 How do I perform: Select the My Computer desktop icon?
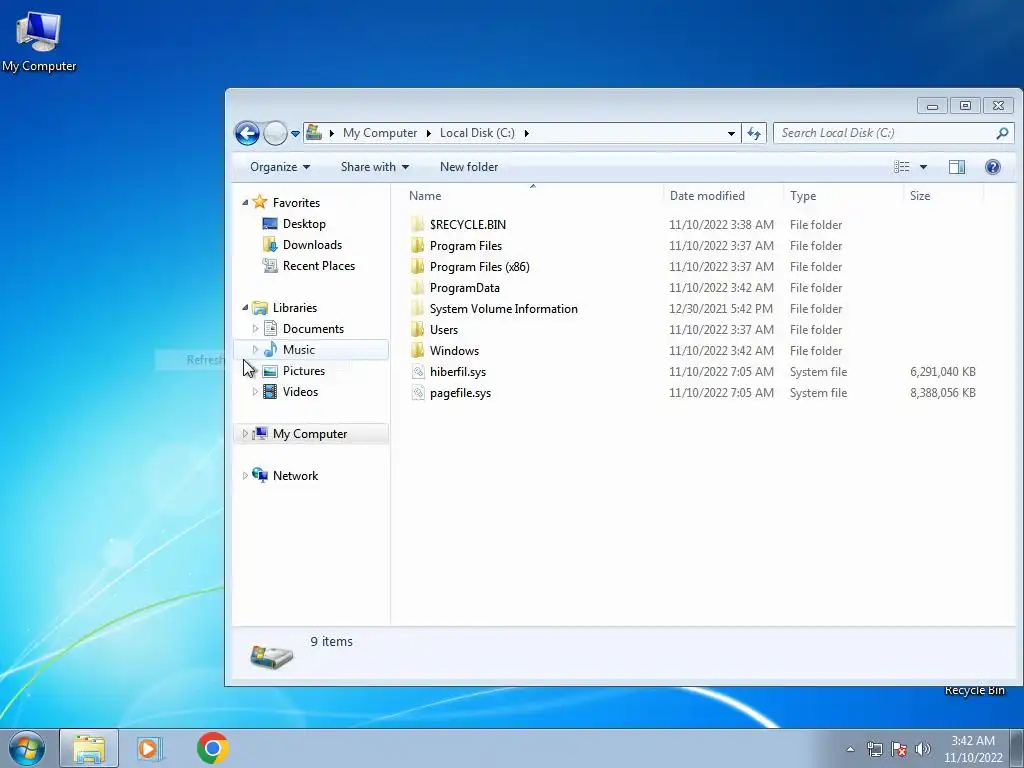click(39, 41)
